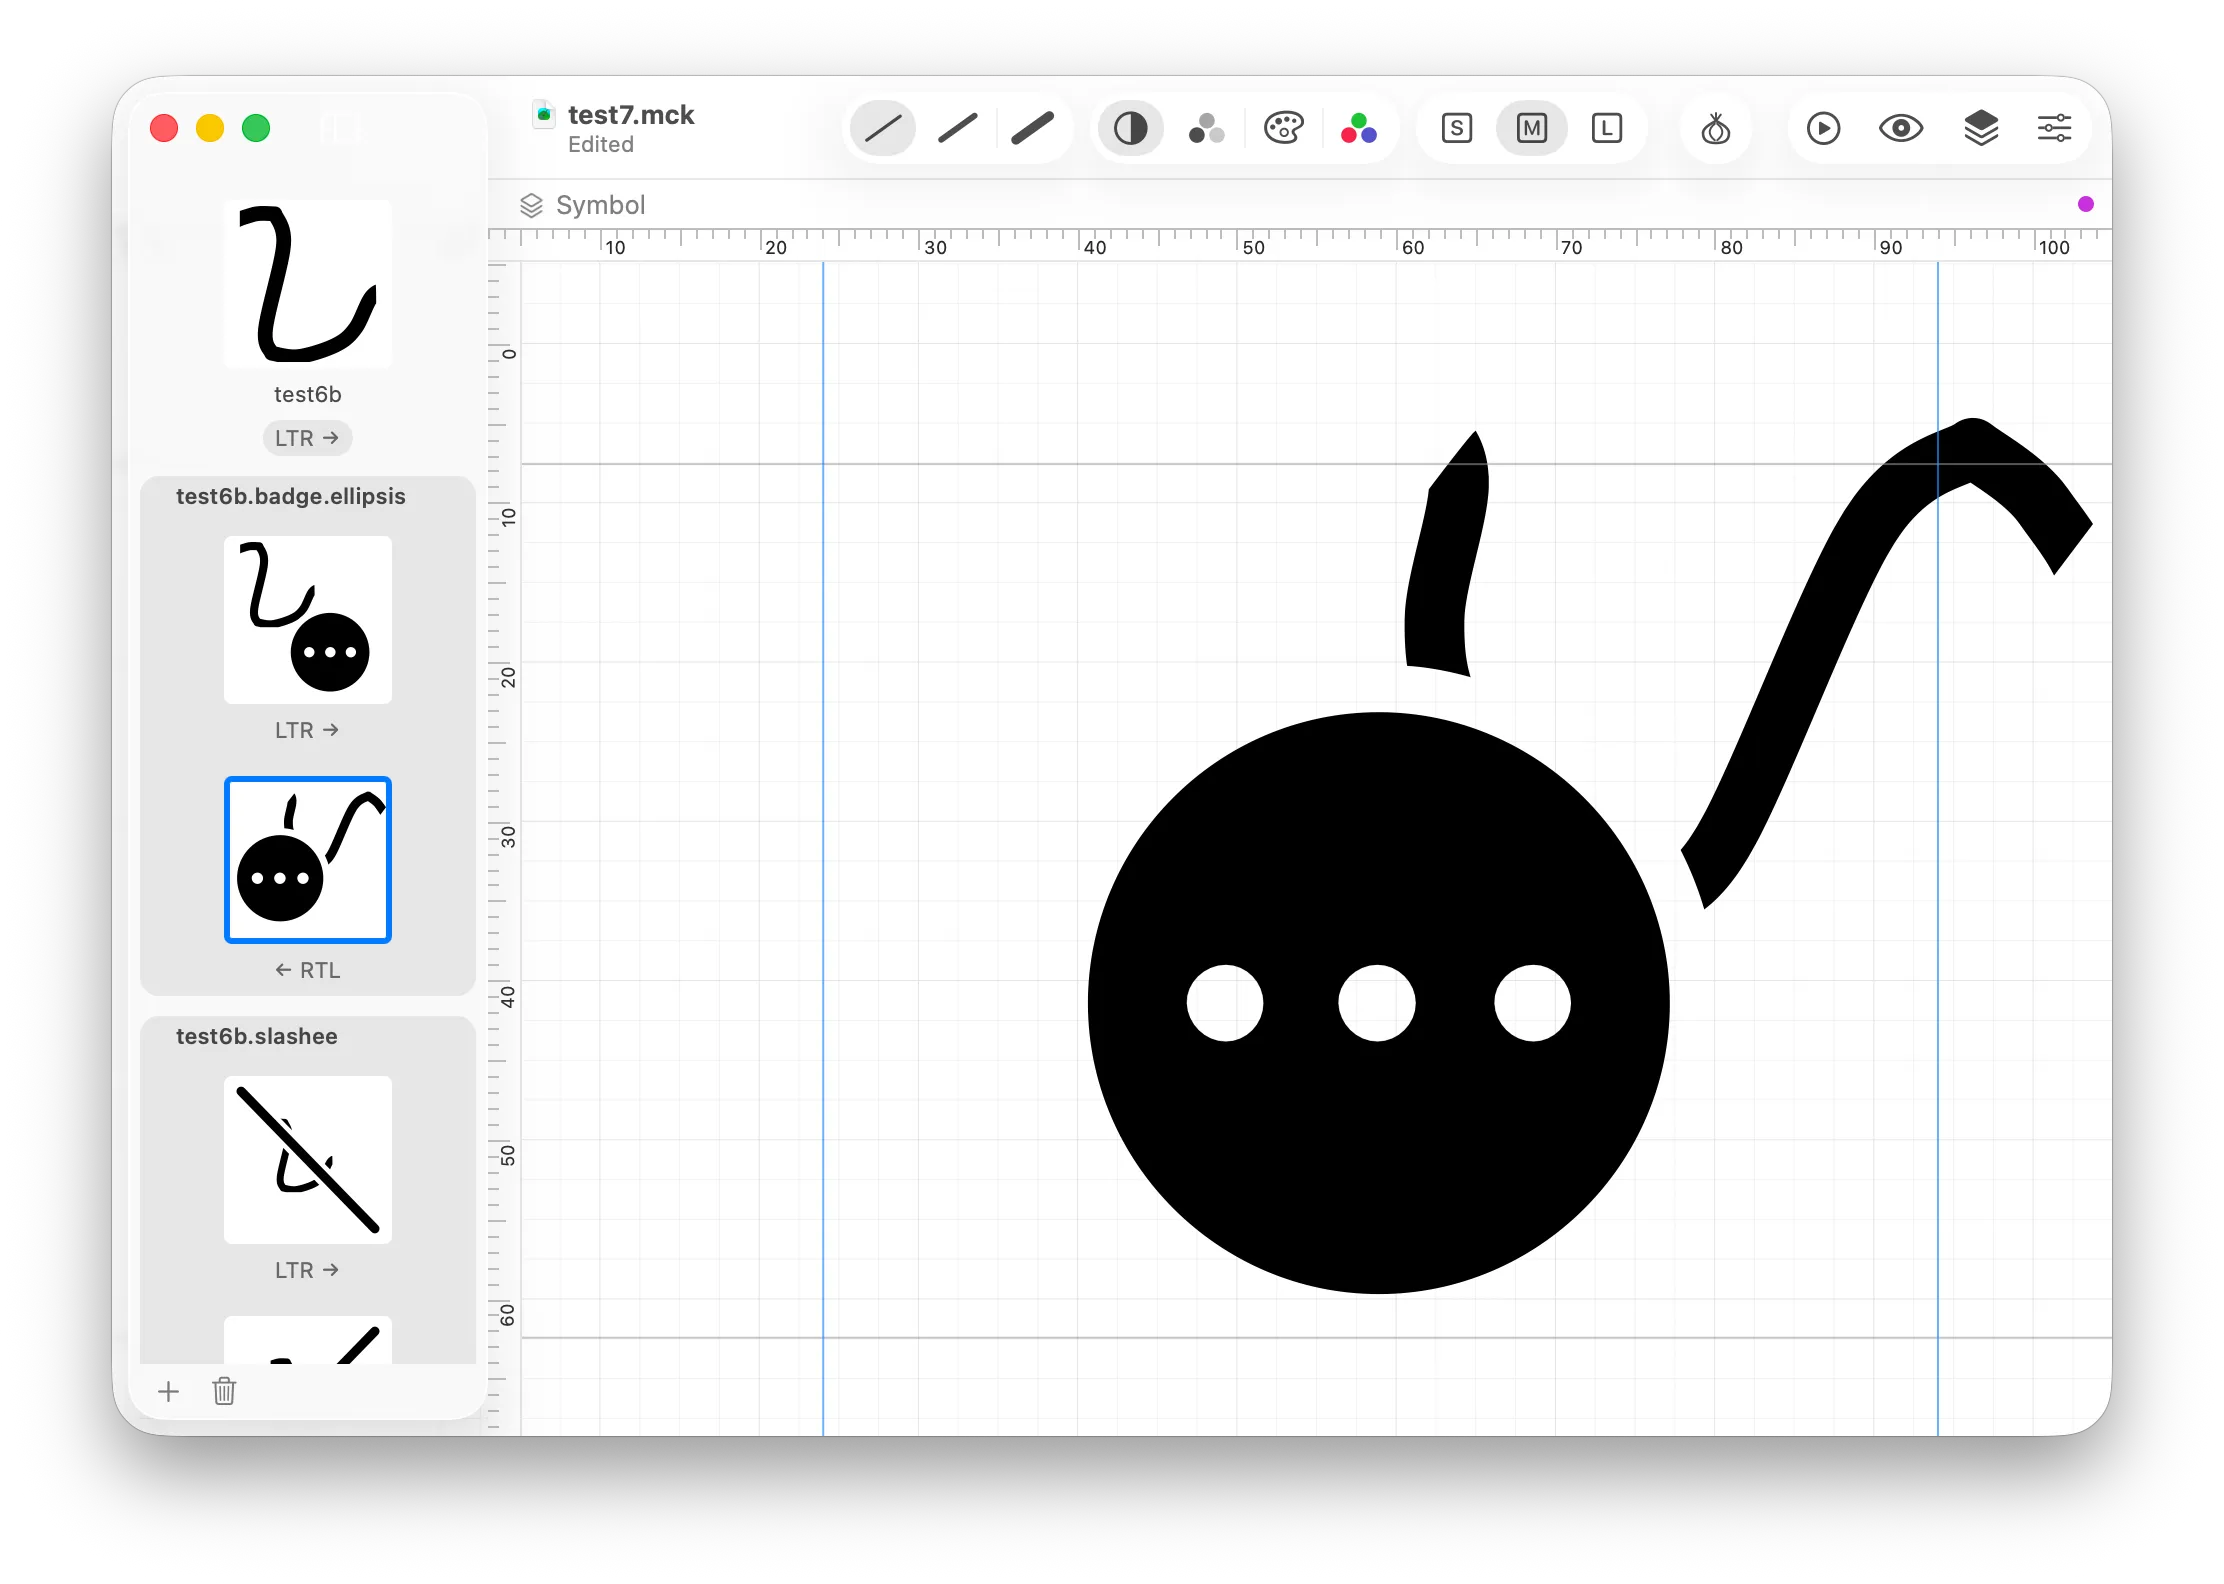
Task: Open the sliders settings panel
Action: coord(2055,128)
